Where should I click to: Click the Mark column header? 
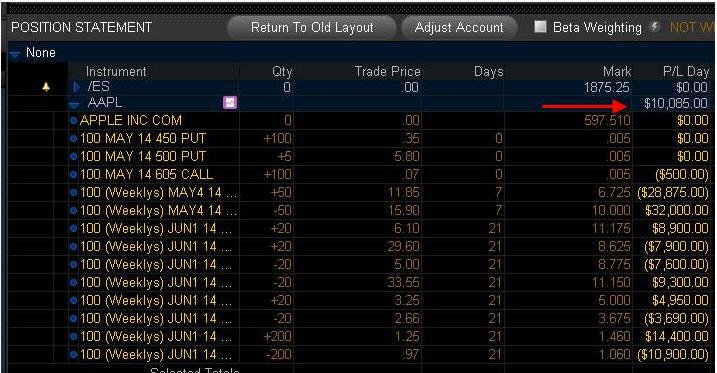(617, 72)
